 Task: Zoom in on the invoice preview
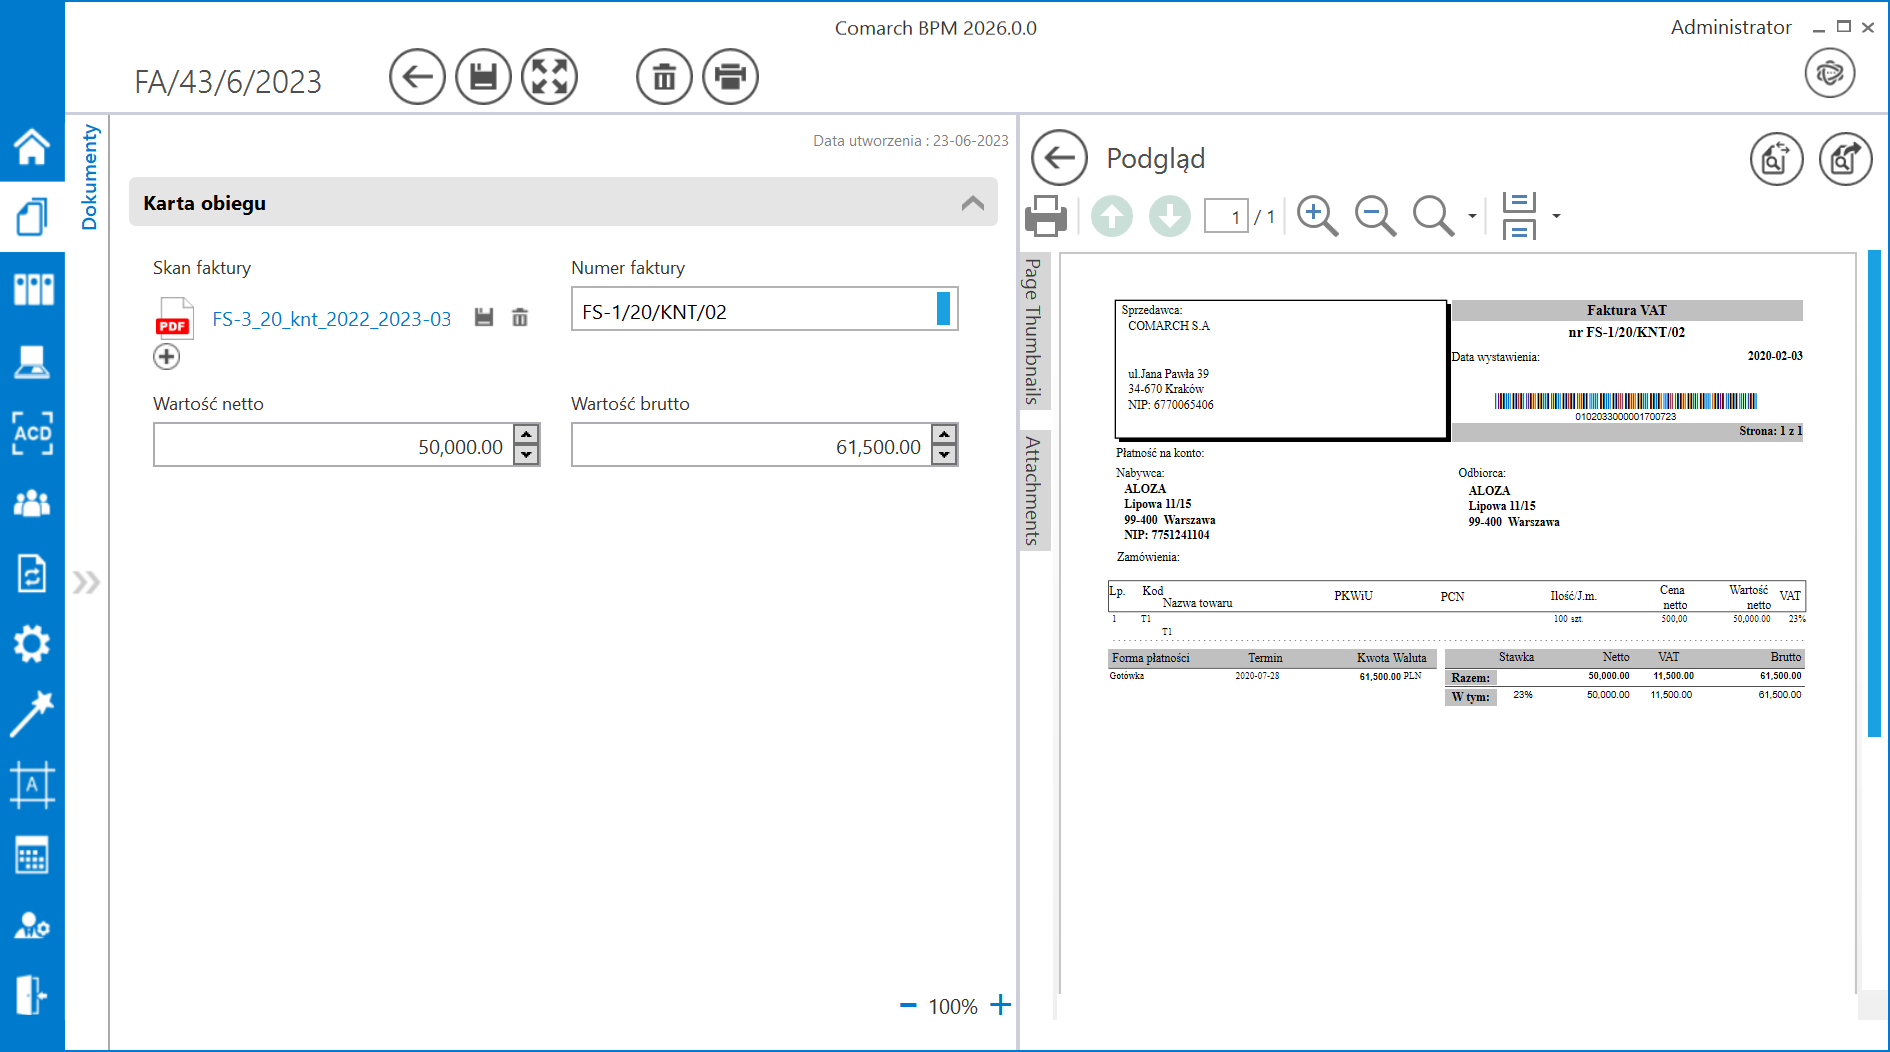[x=1317, y=216]
